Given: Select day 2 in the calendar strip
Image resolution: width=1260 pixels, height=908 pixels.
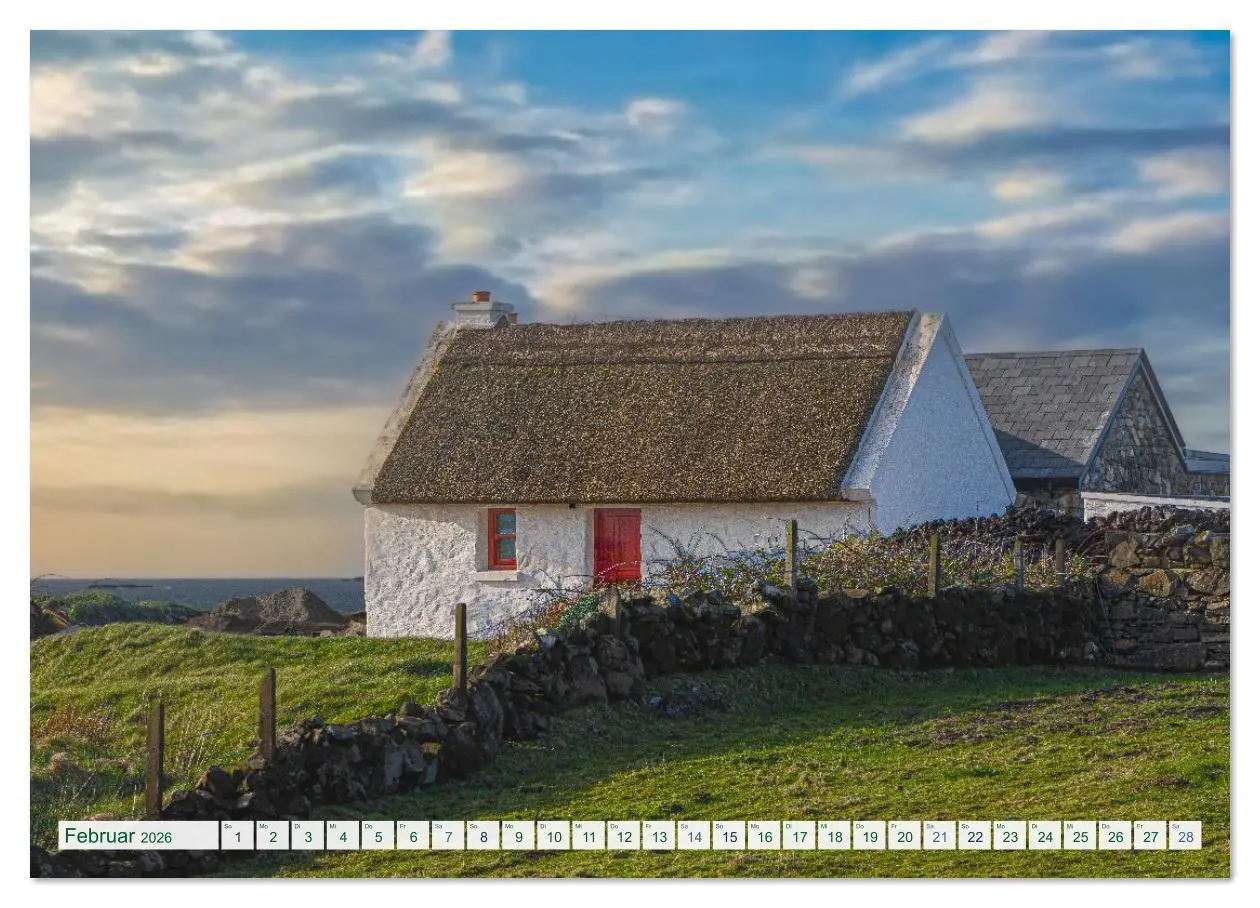Looking at the screenshot, I should pyautogui.click(x=272, y=836).
